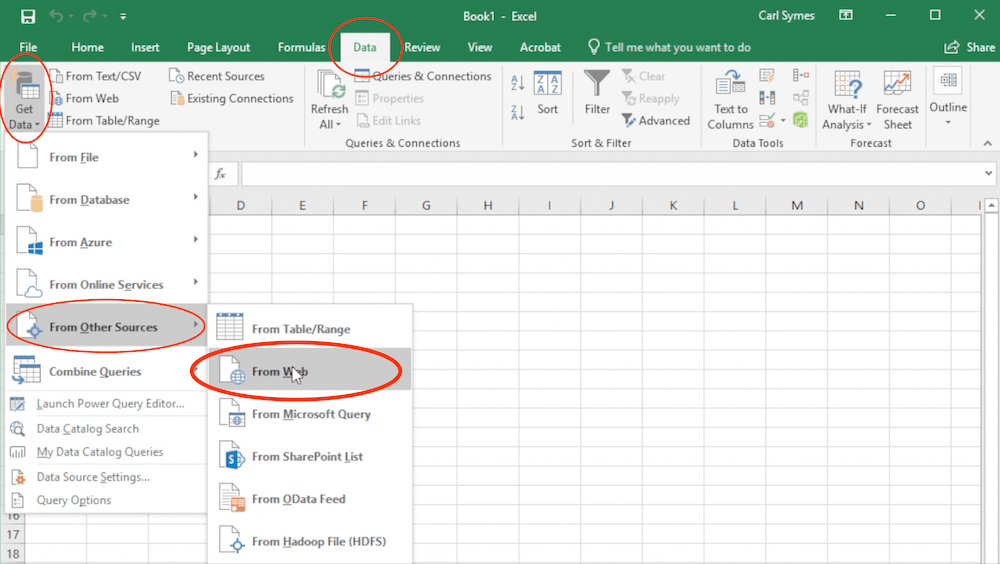Open the Page Layout tab
The image size is (1000, 564).
(x=218, y=47)
